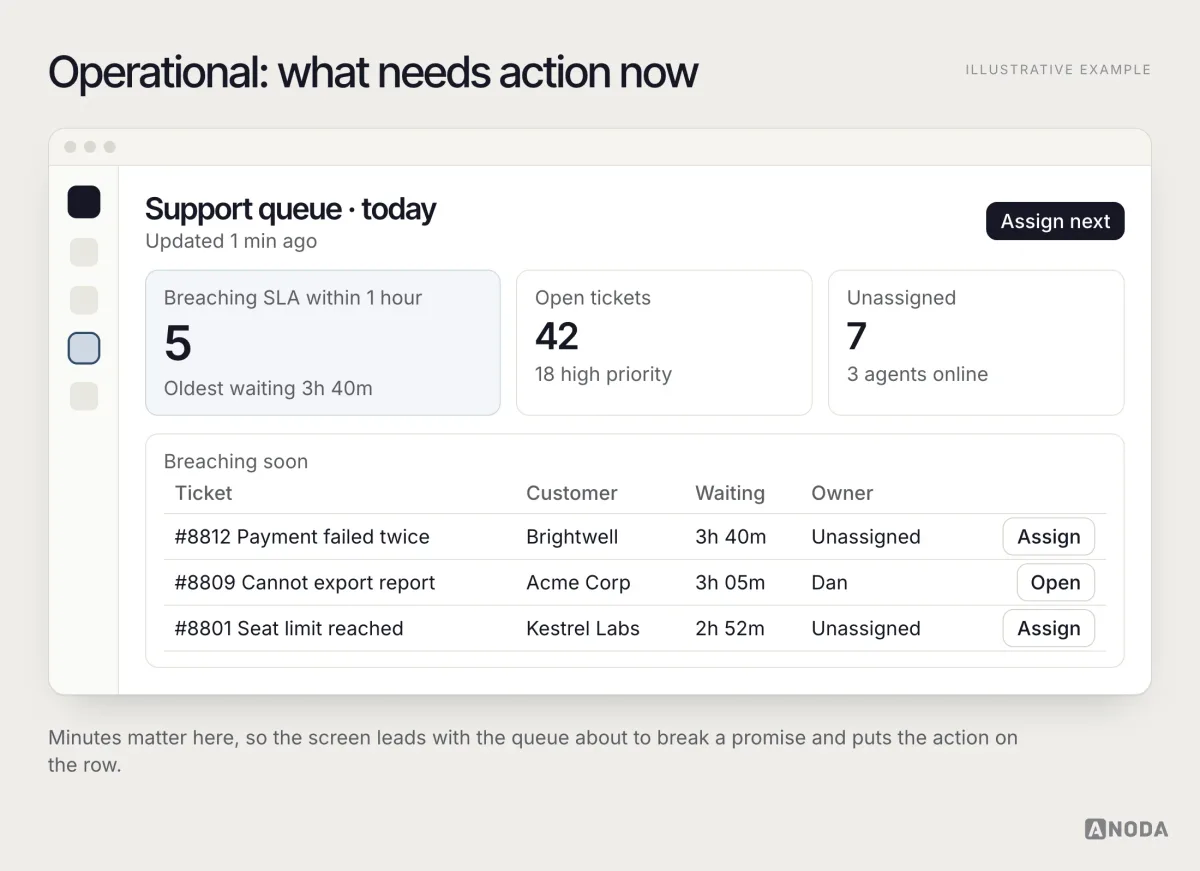Select the #8809 Cannot export report ticket
This screenshot has height=871, width=1200.
point(305,583)
